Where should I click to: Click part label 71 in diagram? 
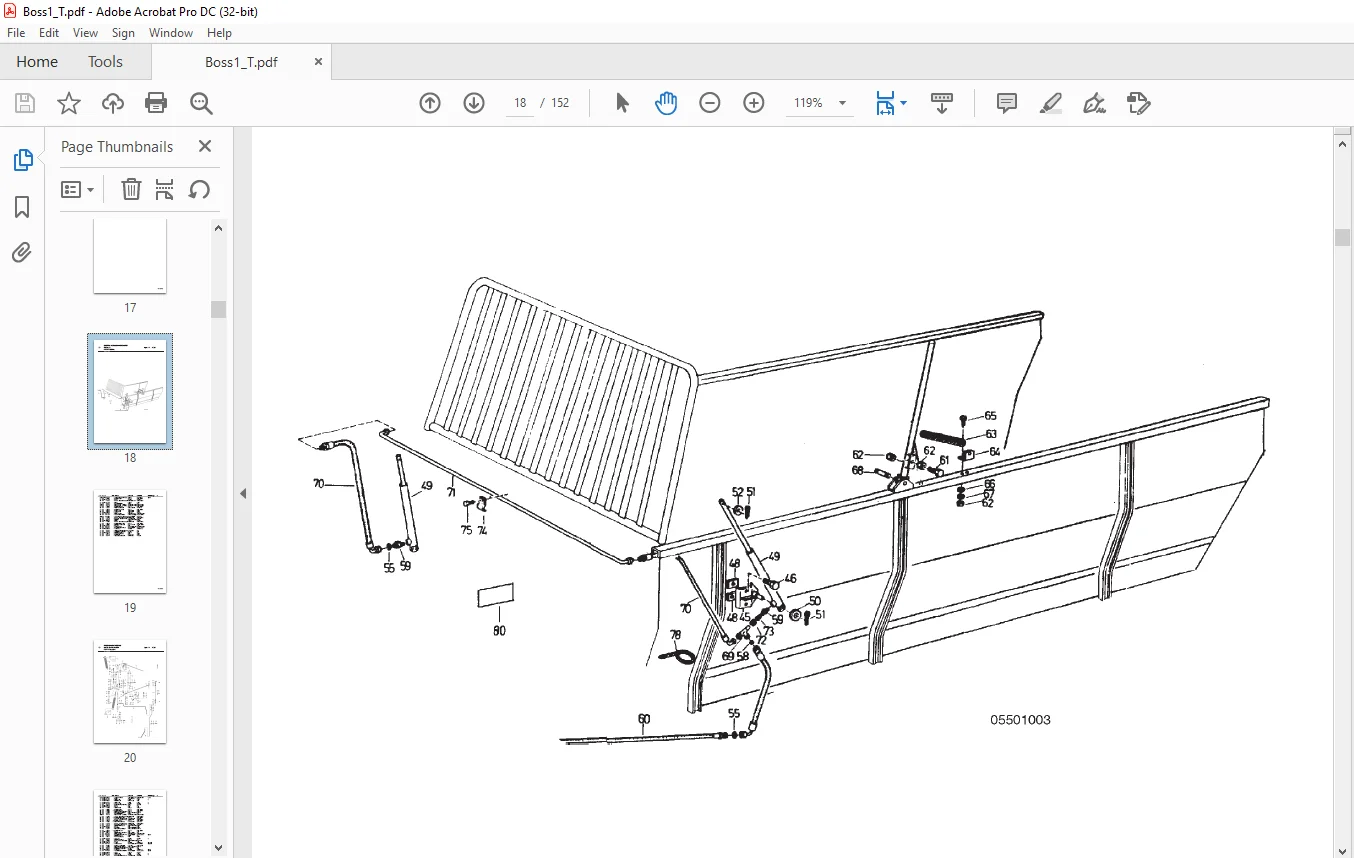(x=451, y=493)
